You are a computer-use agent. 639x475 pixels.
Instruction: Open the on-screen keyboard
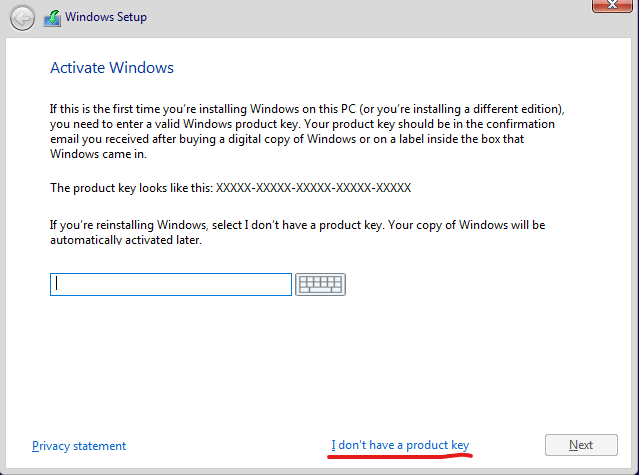click(320, 284)
